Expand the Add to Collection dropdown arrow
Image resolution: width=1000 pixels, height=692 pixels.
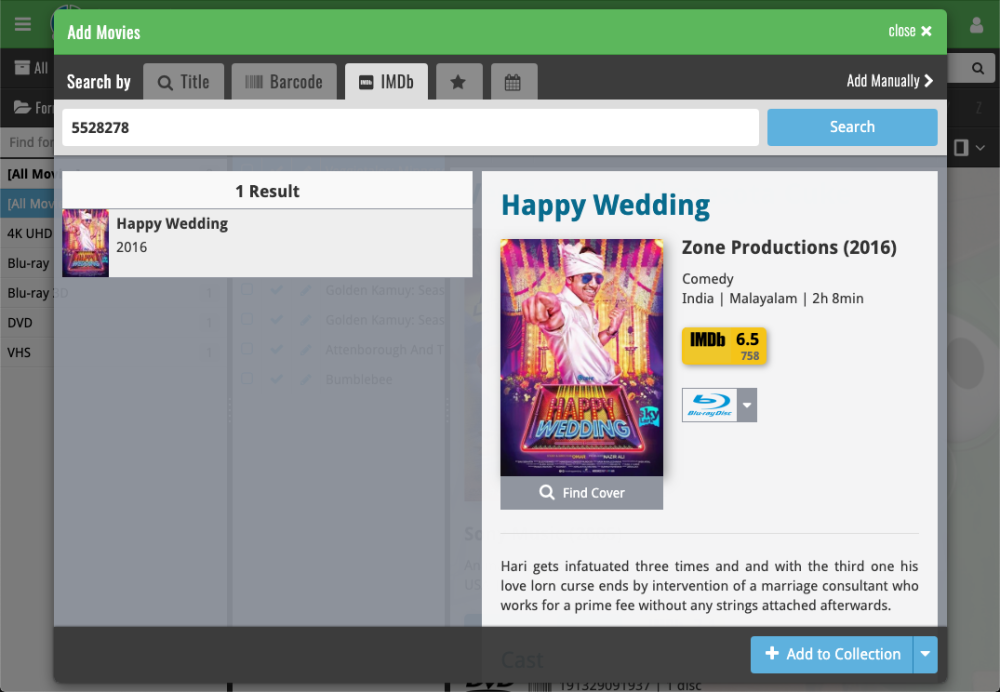click(925, 654)
